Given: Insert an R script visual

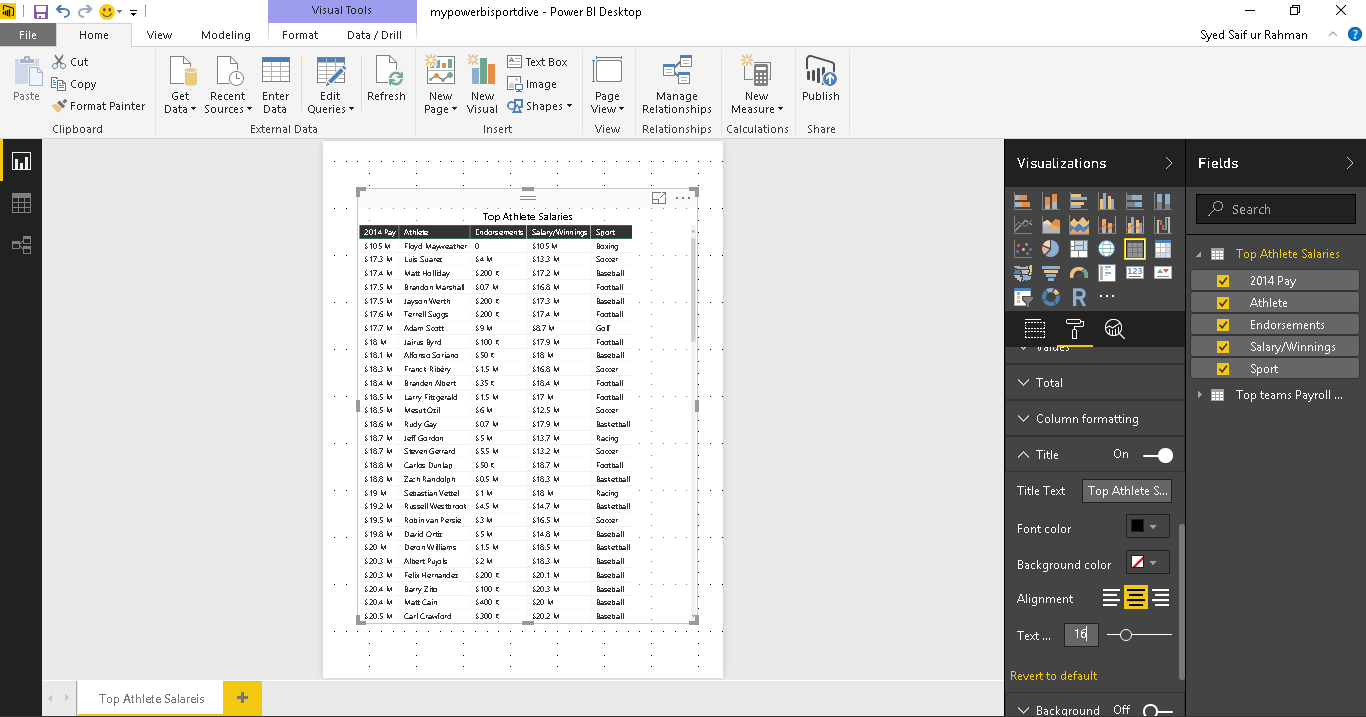Looking at the screenshot, I should coord(1079,296).
